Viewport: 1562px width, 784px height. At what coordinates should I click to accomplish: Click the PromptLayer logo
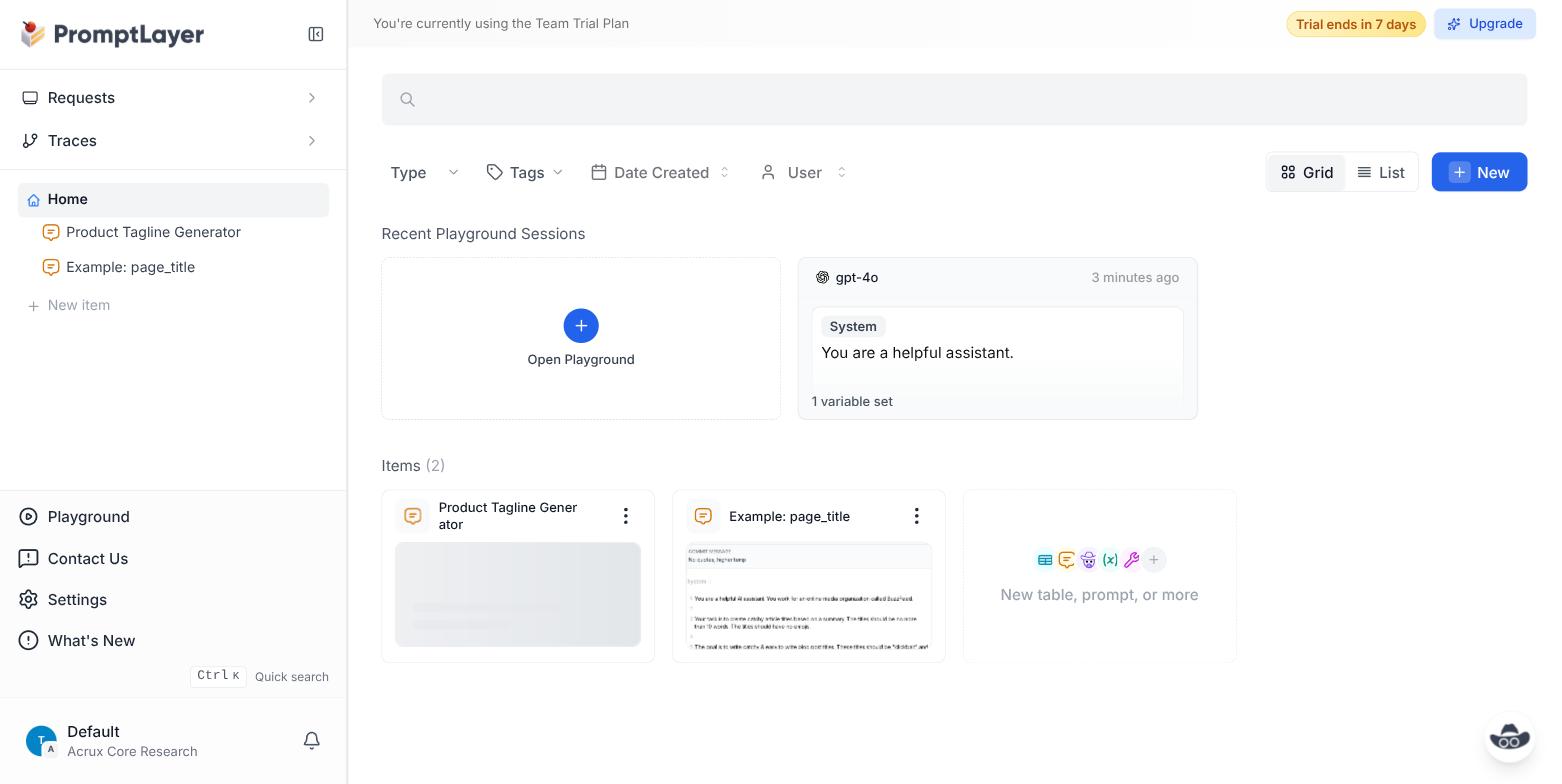pyautogui.click(x=112, y=34)
